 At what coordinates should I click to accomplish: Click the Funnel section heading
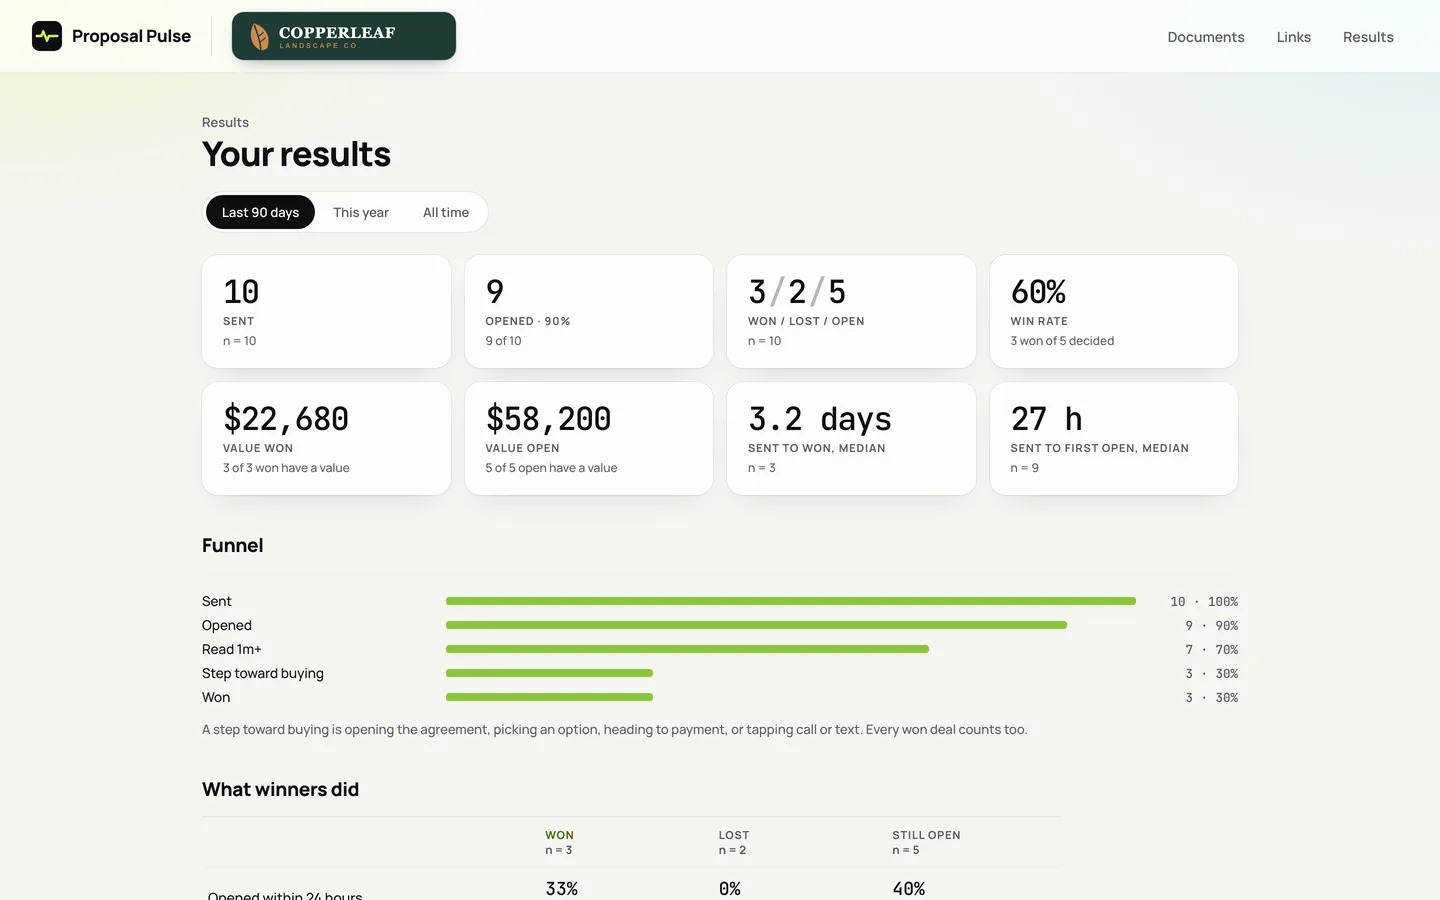[233, 545]
